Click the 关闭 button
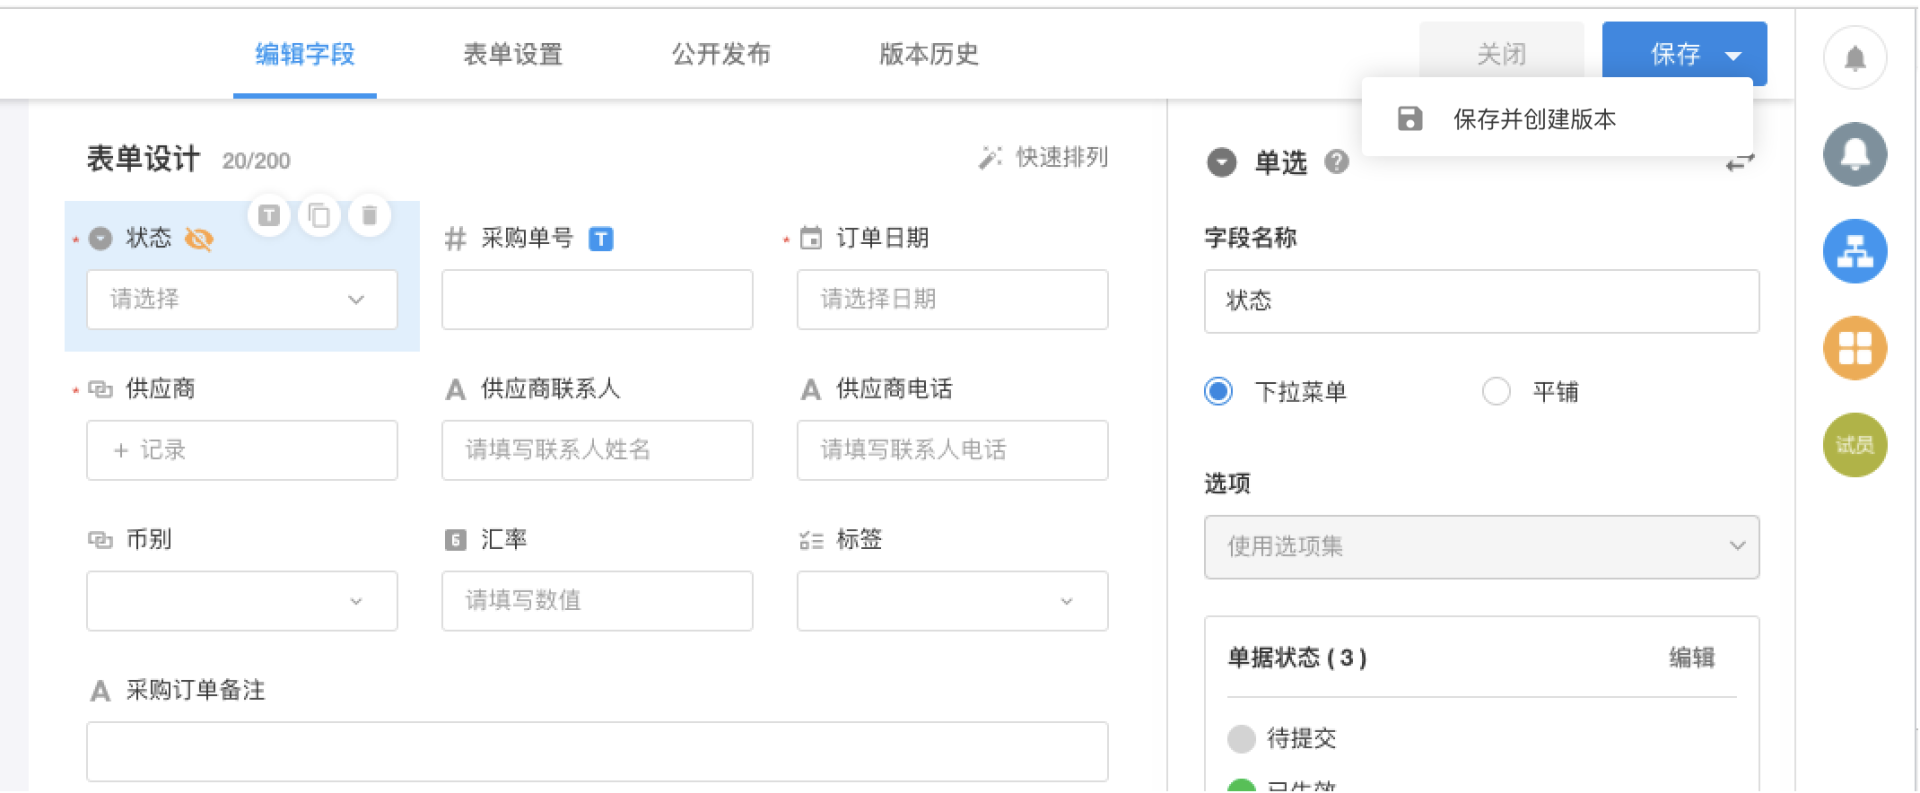The width and height of the screenshot is (1920, 793). [1501, 54]
